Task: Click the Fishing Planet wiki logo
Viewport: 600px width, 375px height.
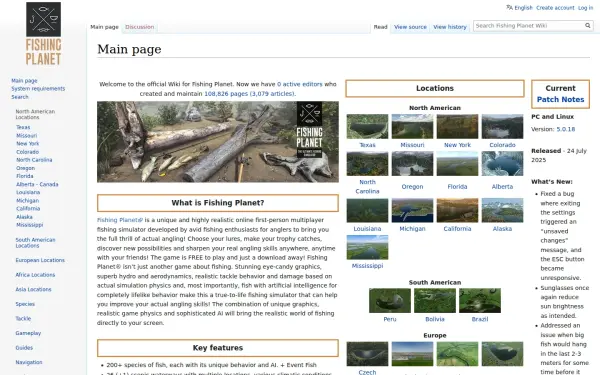Action: (43, 33)
